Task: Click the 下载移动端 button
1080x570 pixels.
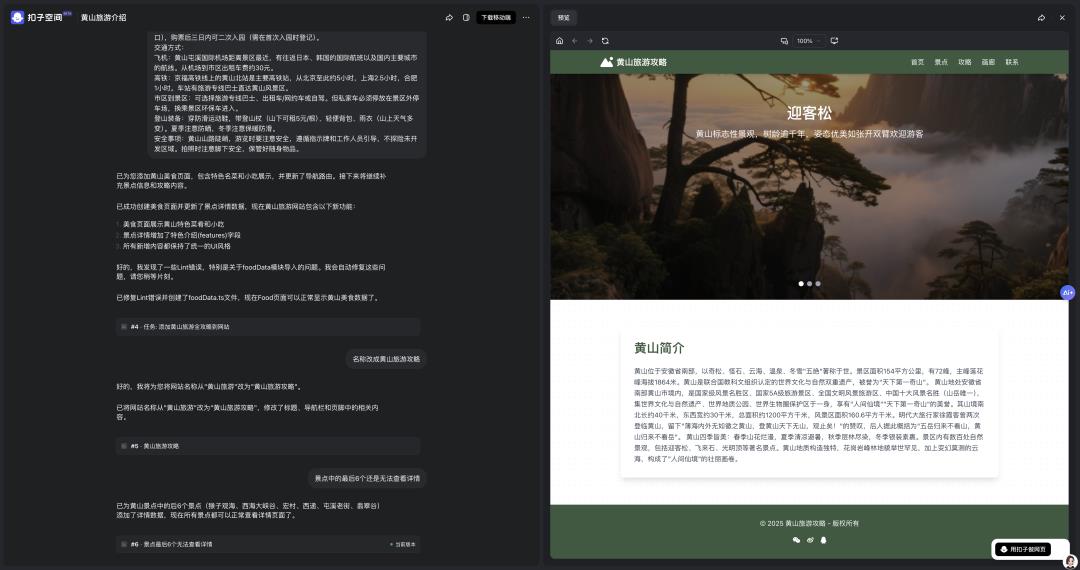Action: pyautogui.click(x=496, y=17)
